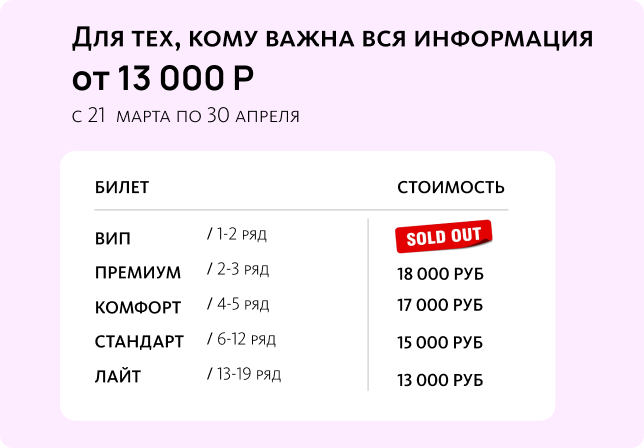
Task: Select the ПРЕМИУМ ticket name
Action: pos(138,273)
